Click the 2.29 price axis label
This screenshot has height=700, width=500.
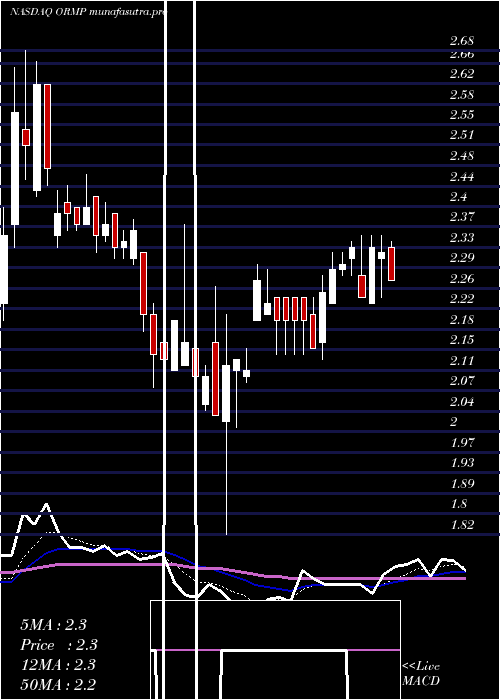tap(462, 258)
